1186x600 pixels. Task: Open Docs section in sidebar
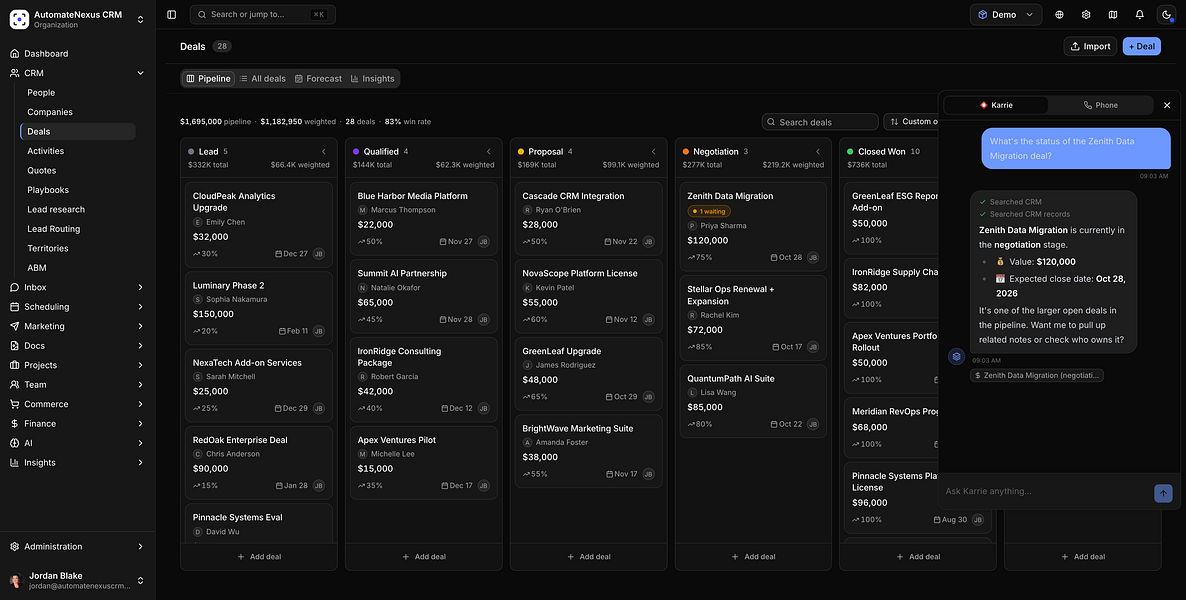[77, 346]
